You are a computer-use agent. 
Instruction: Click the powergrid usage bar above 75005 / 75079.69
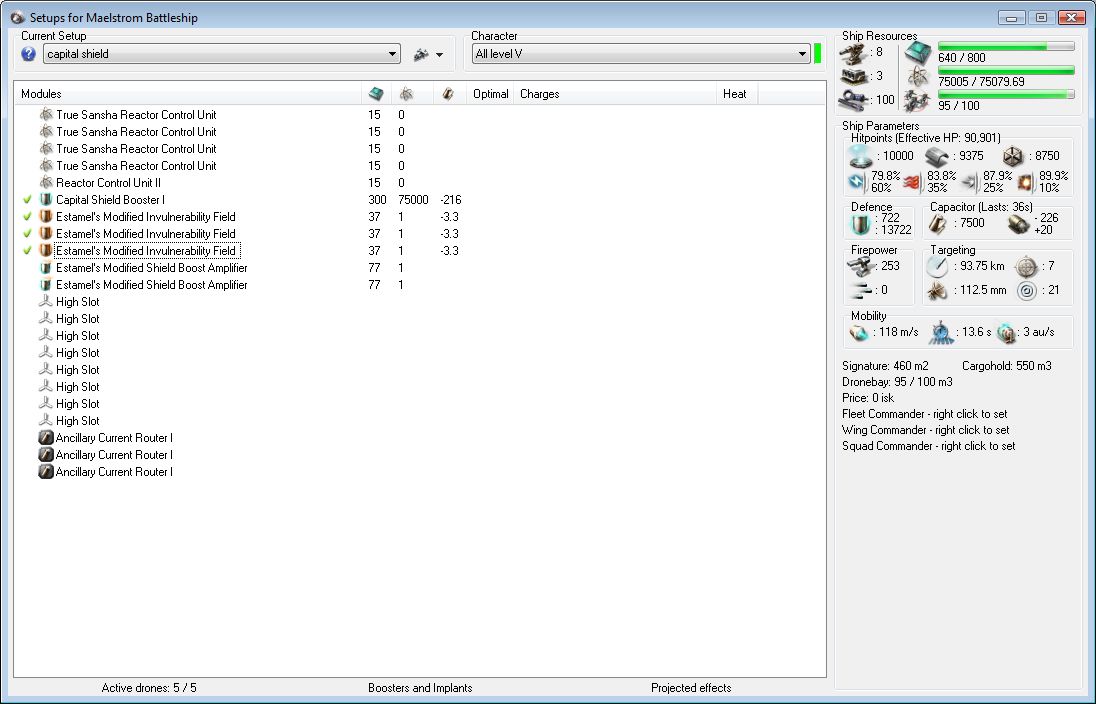pos(1006,70)
